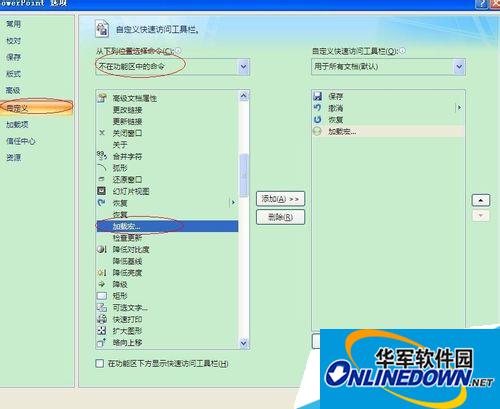Select the 略向上移 icon
The height and width of the screenshot is (409, 500).
click(x=101, y=342)
